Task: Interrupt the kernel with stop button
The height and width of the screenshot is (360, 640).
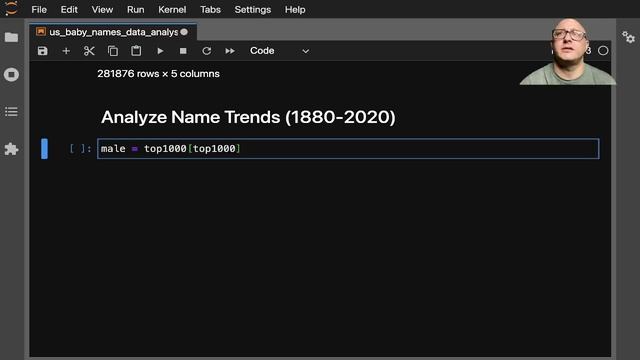Action: click(183, 51)
